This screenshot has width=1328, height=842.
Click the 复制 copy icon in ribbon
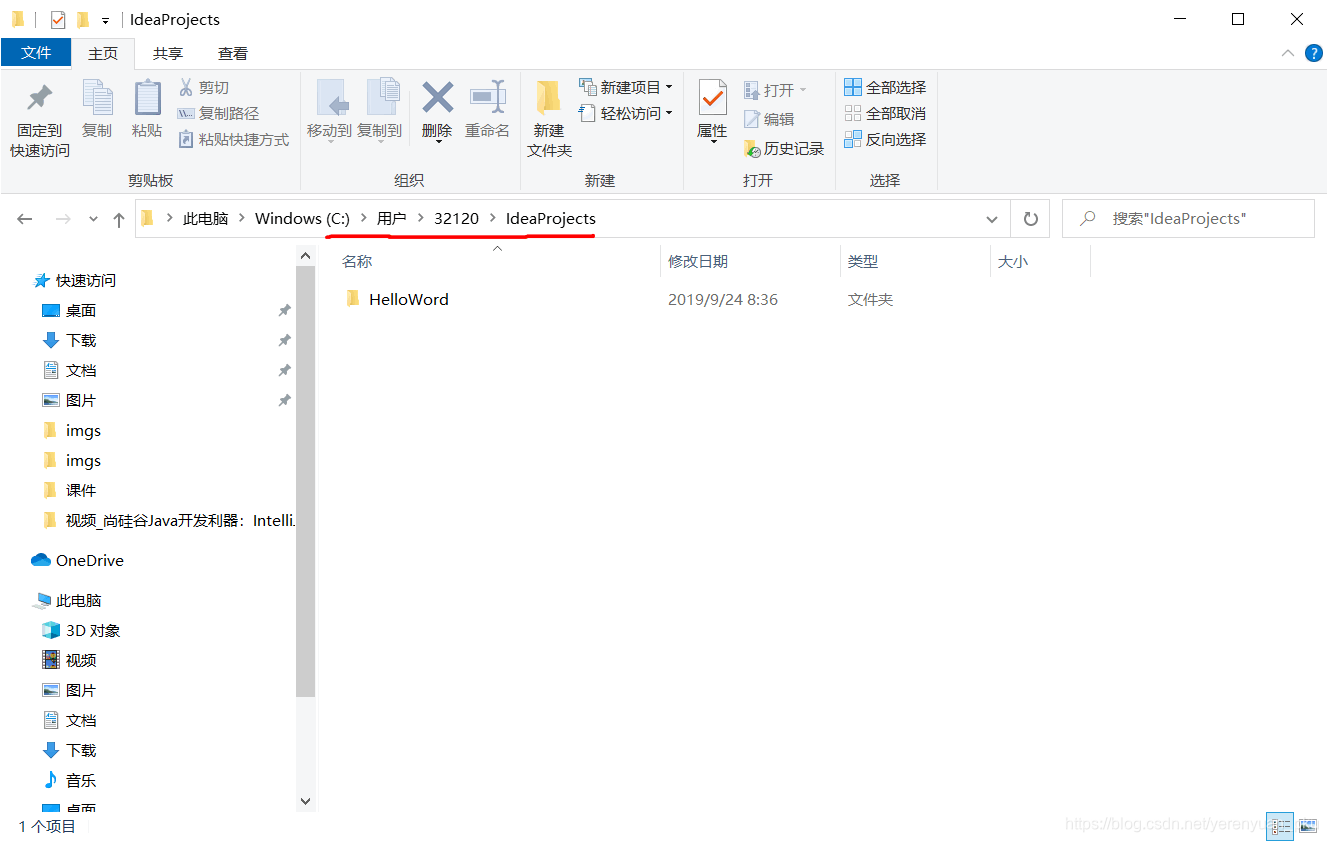click(97, 98)
